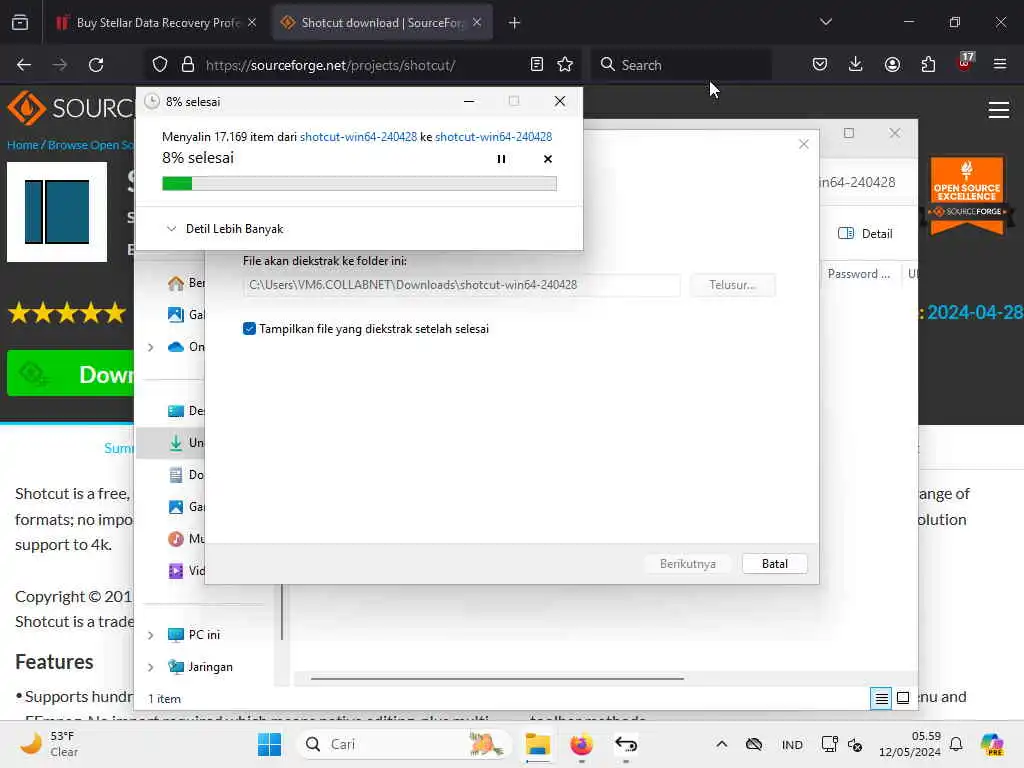Viewport: 1024px width, 768px height.
Task: Click the Firefox back arrow
Action: (x=24, y=65)
